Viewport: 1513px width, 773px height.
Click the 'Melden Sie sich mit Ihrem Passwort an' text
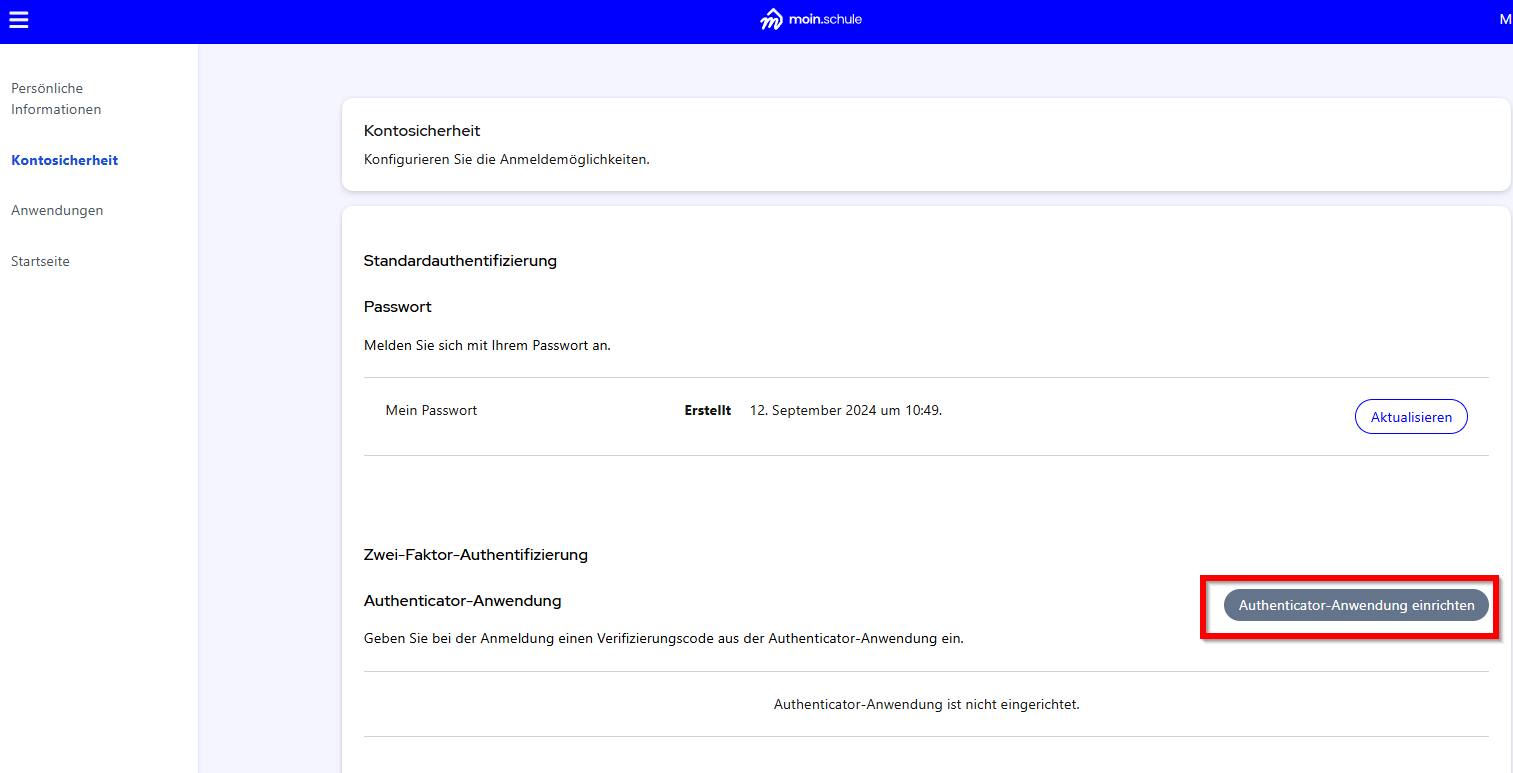tap(487, 345)
